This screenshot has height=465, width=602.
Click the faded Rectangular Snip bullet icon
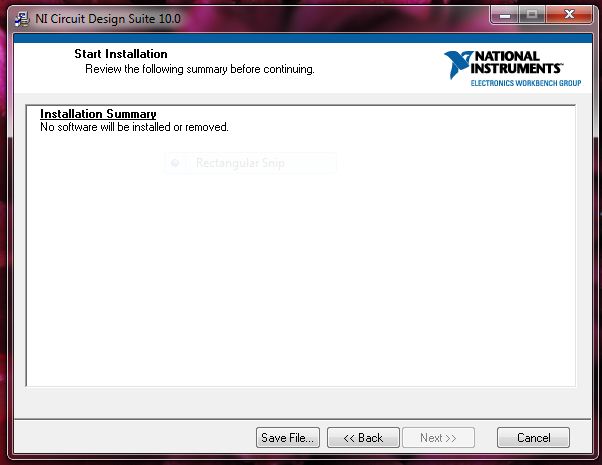[x=176, y=163]
